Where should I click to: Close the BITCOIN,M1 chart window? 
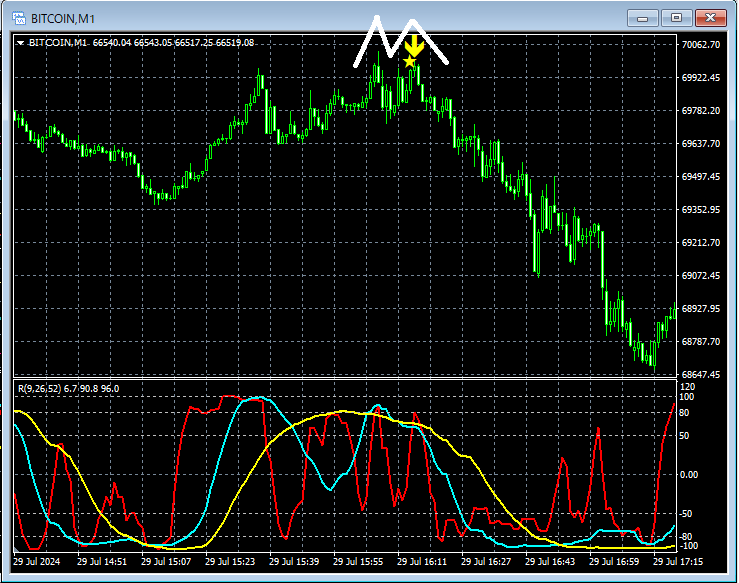click(711, 18)
